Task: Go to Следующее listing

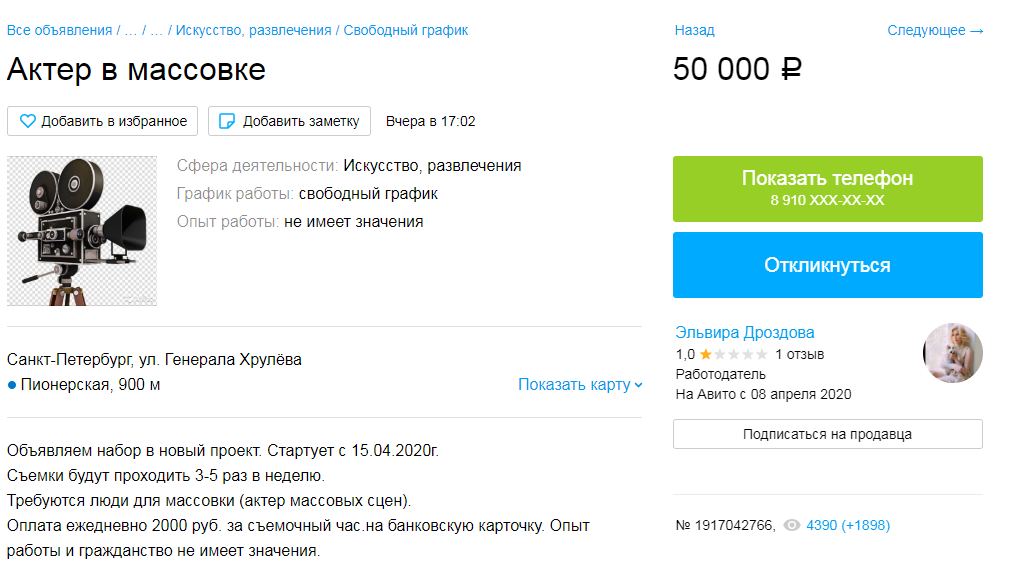Action: (934, 30)
